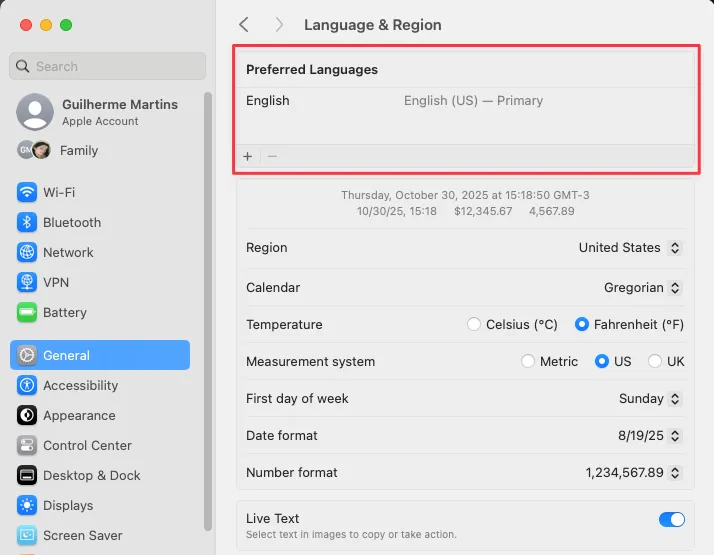Click the 10/30/25, 15:18 short date
The width and height of the screenshot is (714, 555).
[x=397, y=211]
